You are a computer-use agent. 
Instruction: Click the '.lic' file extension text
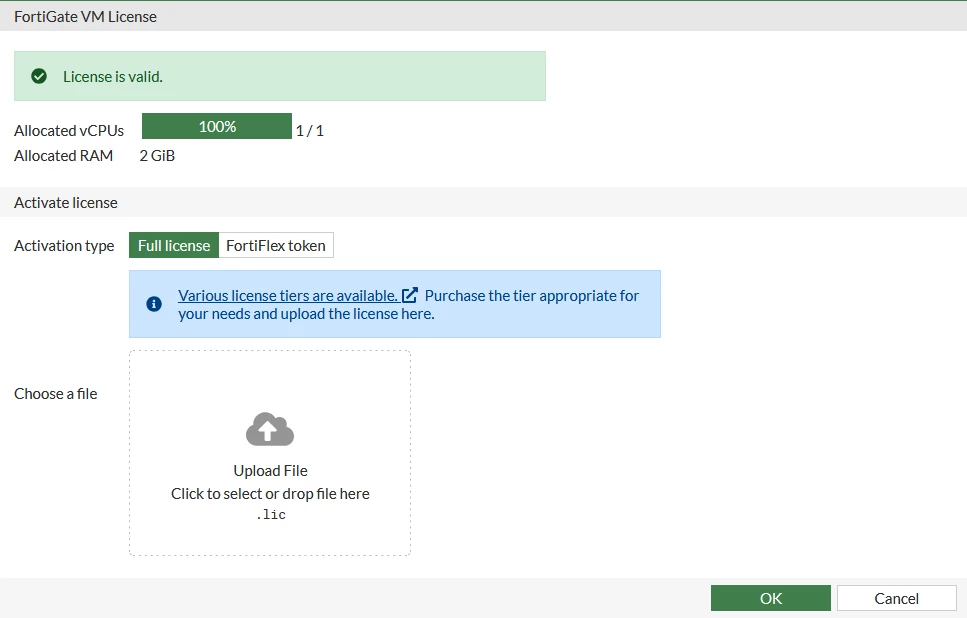271,514
